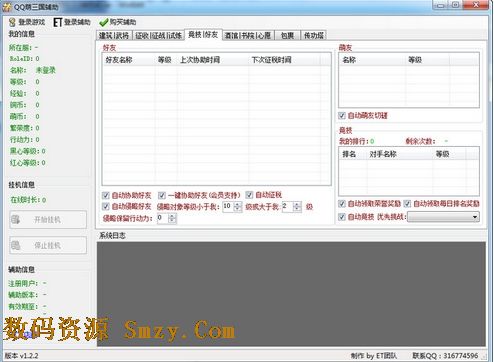
Task: Uncheck 自动领取荣誉奖励 option
Action: [x=342, y=203]
